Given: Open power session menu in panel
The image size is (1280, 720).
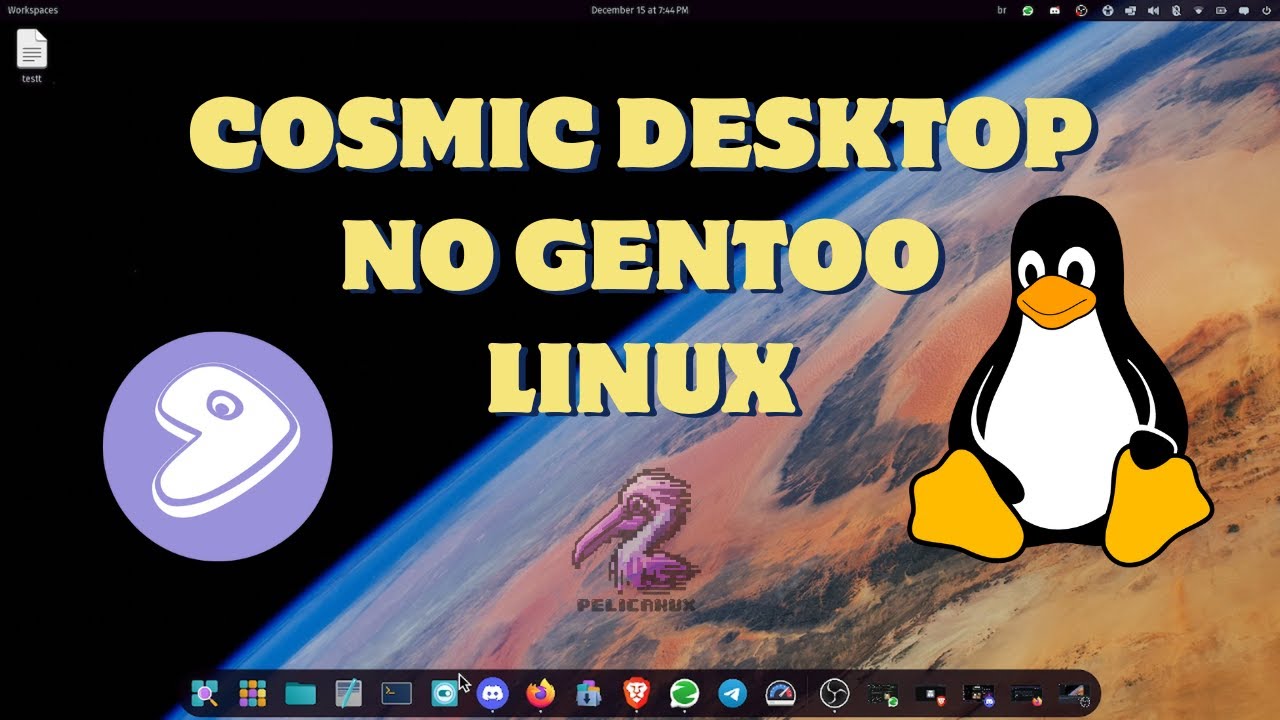Looking at the screenshot, I should 1267,10.
